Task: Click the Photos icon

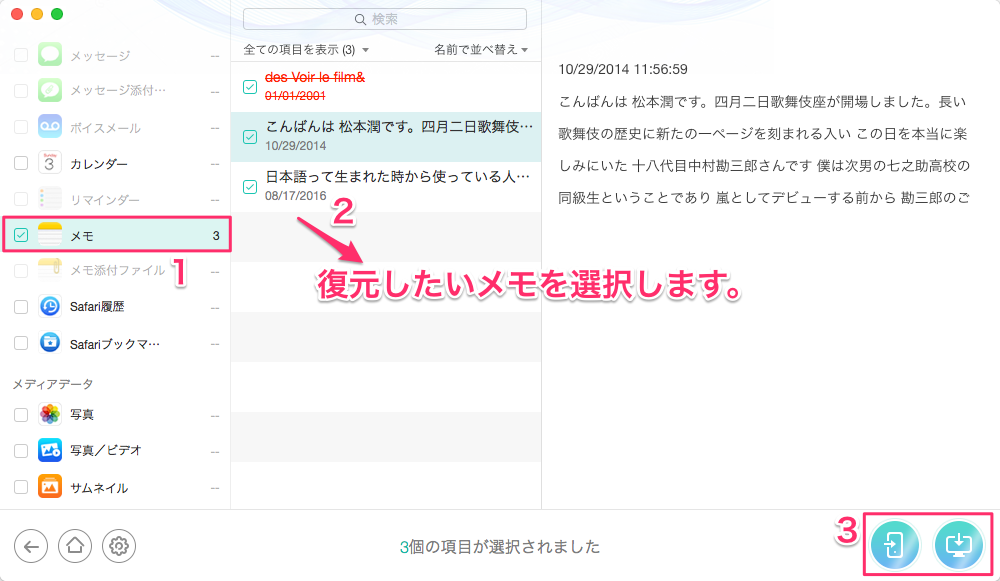Action: click(x=50, y=415)
